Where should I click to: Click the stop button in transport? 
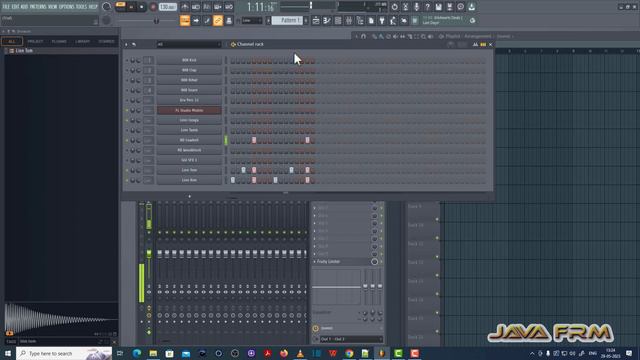coord(141,7)
